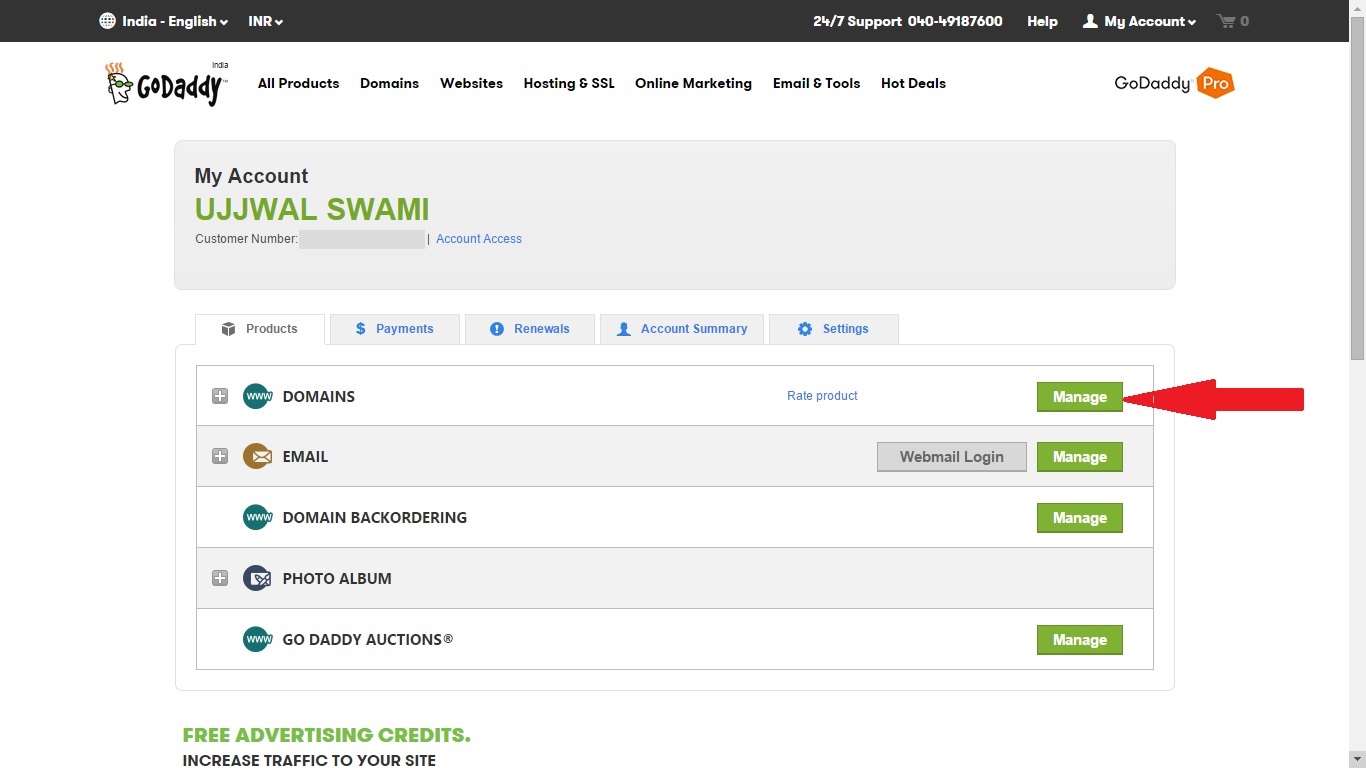This screenshot has height=768, width=1366.
Task: Click the Email envelope icon
Action: pos(258,456)
